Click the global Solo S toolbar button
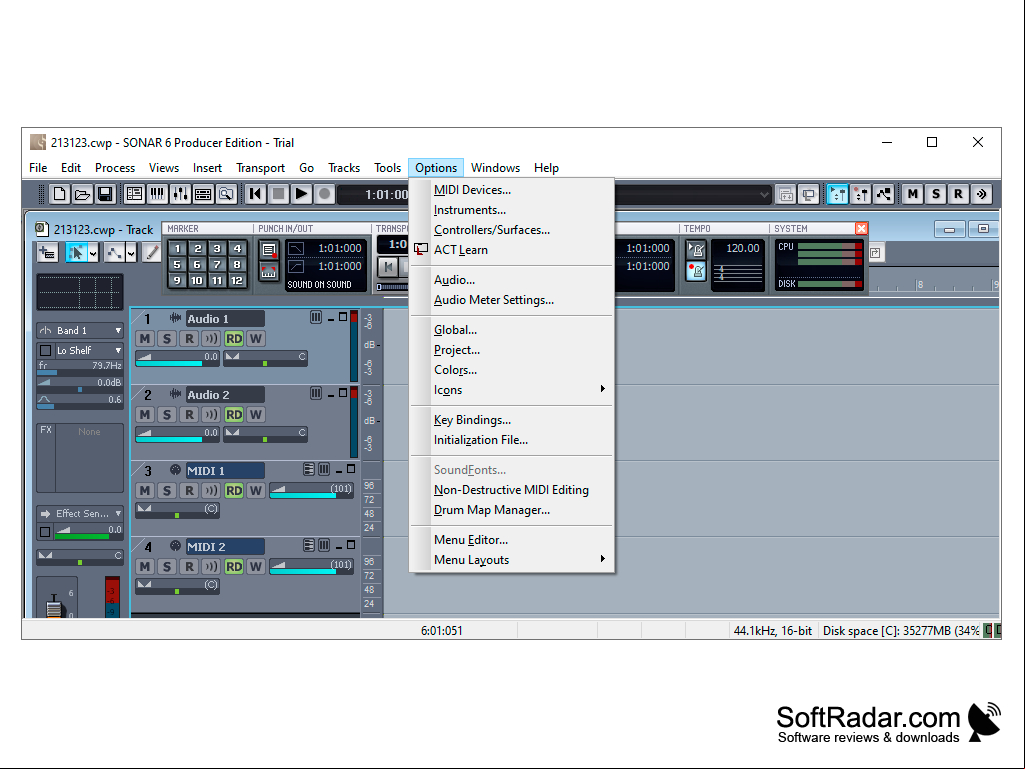Screen dimensions: 1025x769 (x=936, y=194)
